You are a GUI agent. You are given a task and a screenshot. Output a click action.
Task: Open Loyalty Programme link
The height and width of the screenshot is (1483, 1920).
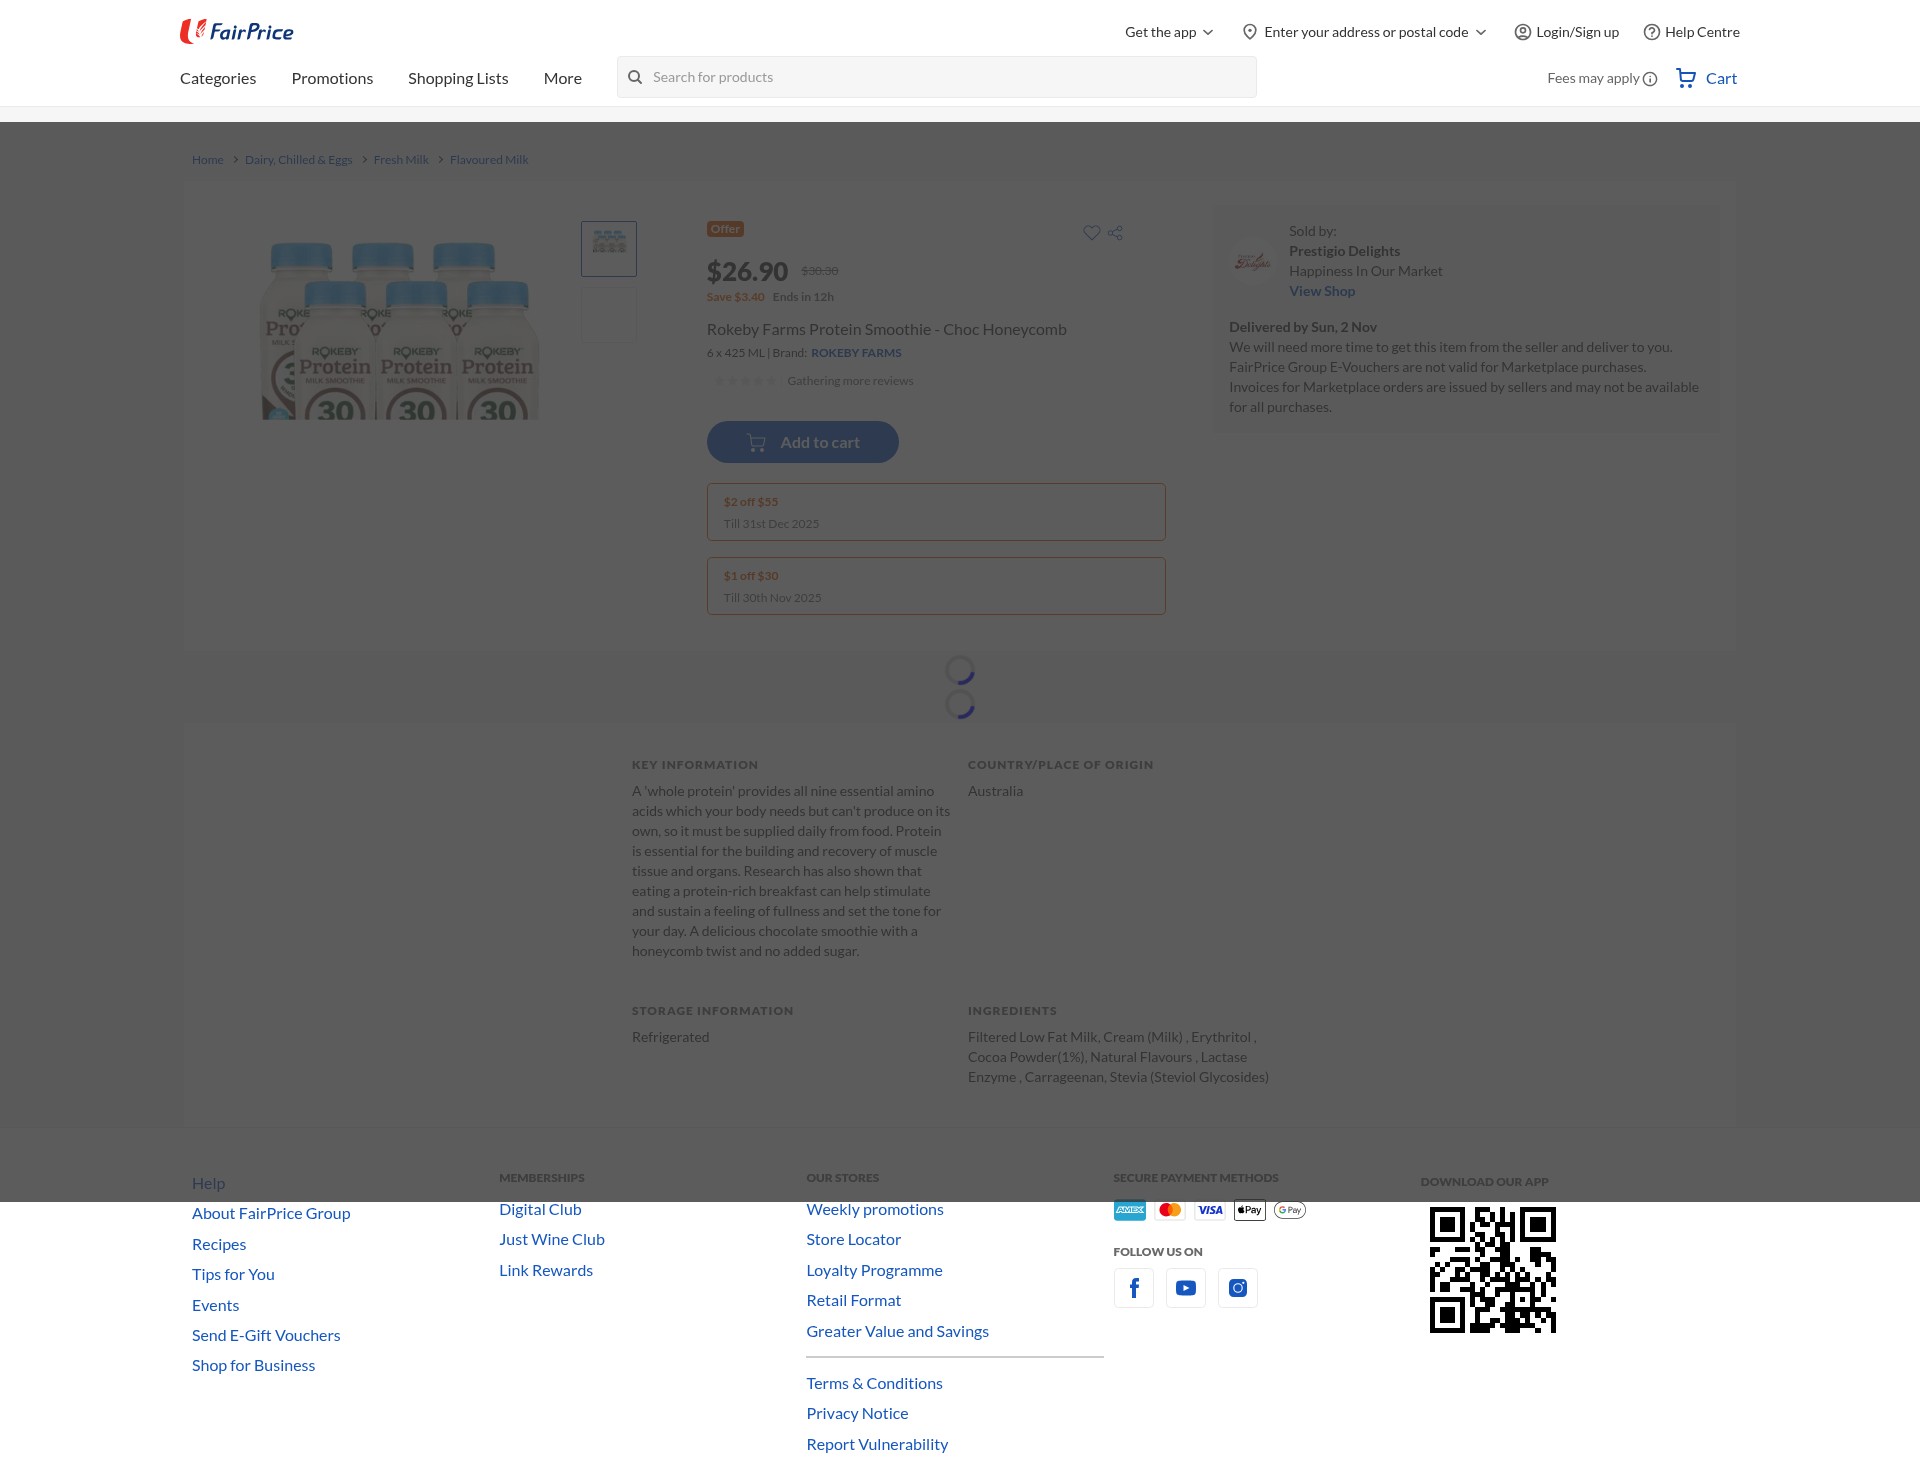[875, 1270]
